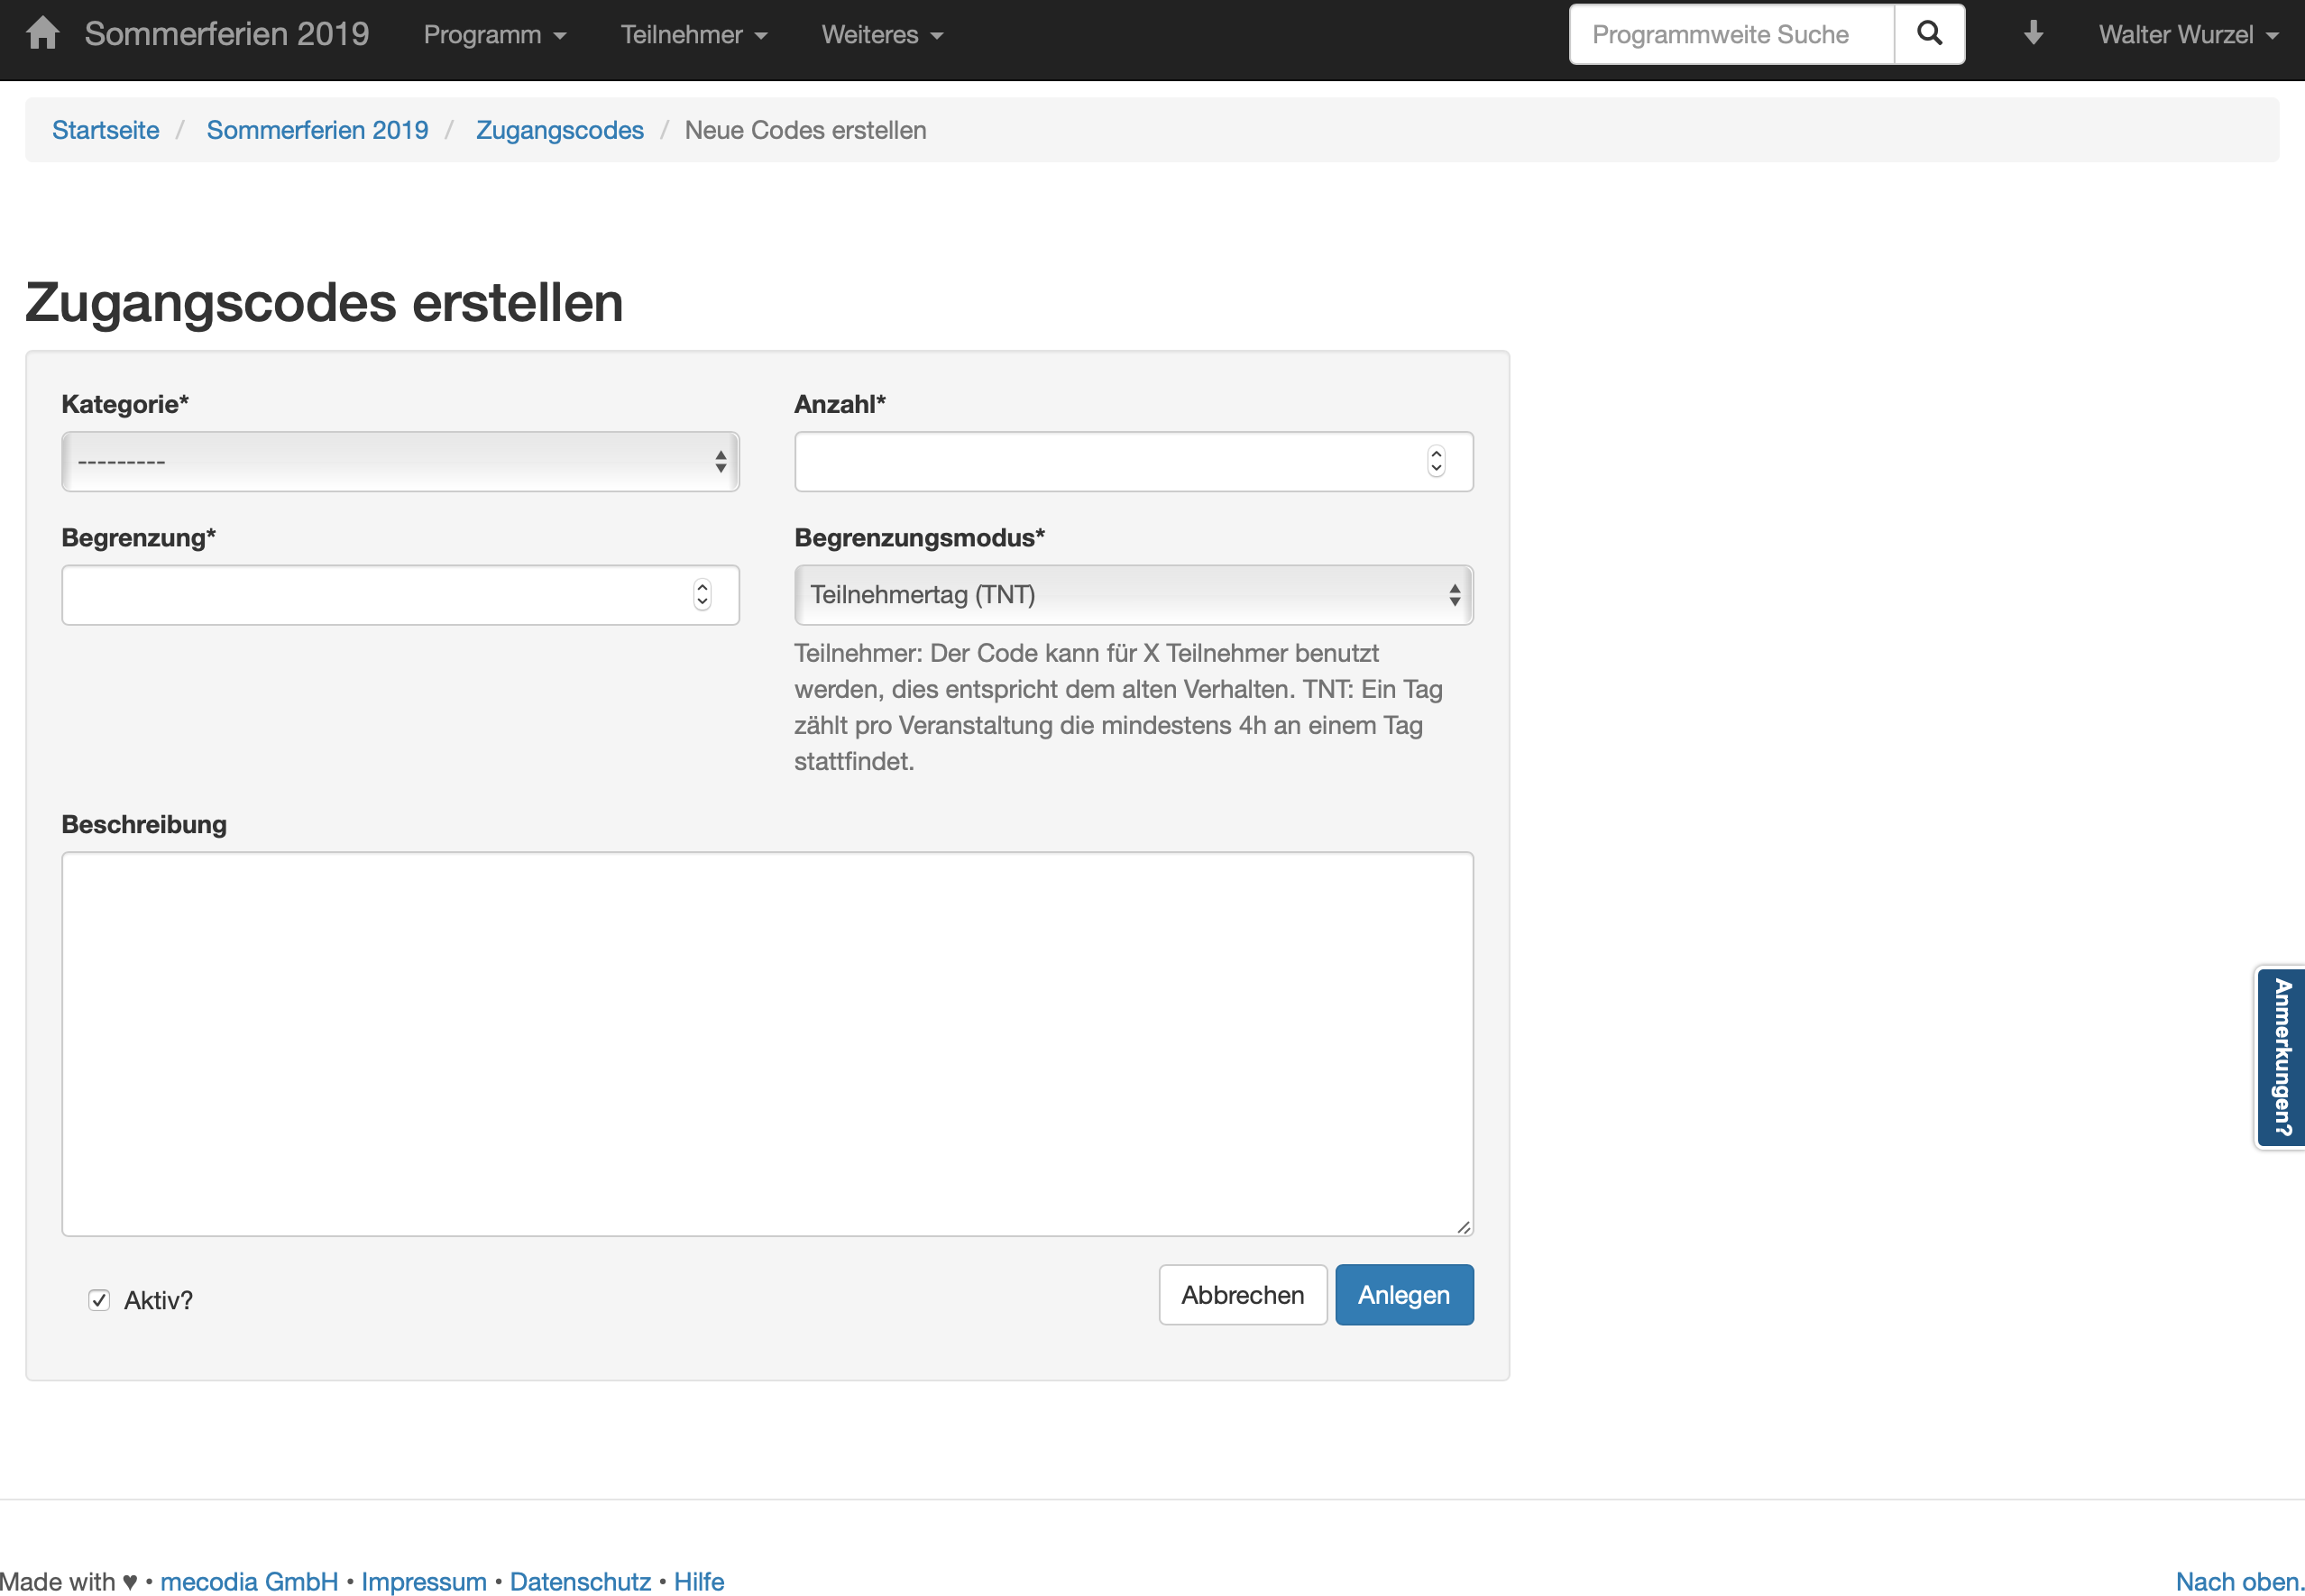Screen dimensions: 2305x1596
Task: Click the Abbrechen button
Action: 1242,1295
